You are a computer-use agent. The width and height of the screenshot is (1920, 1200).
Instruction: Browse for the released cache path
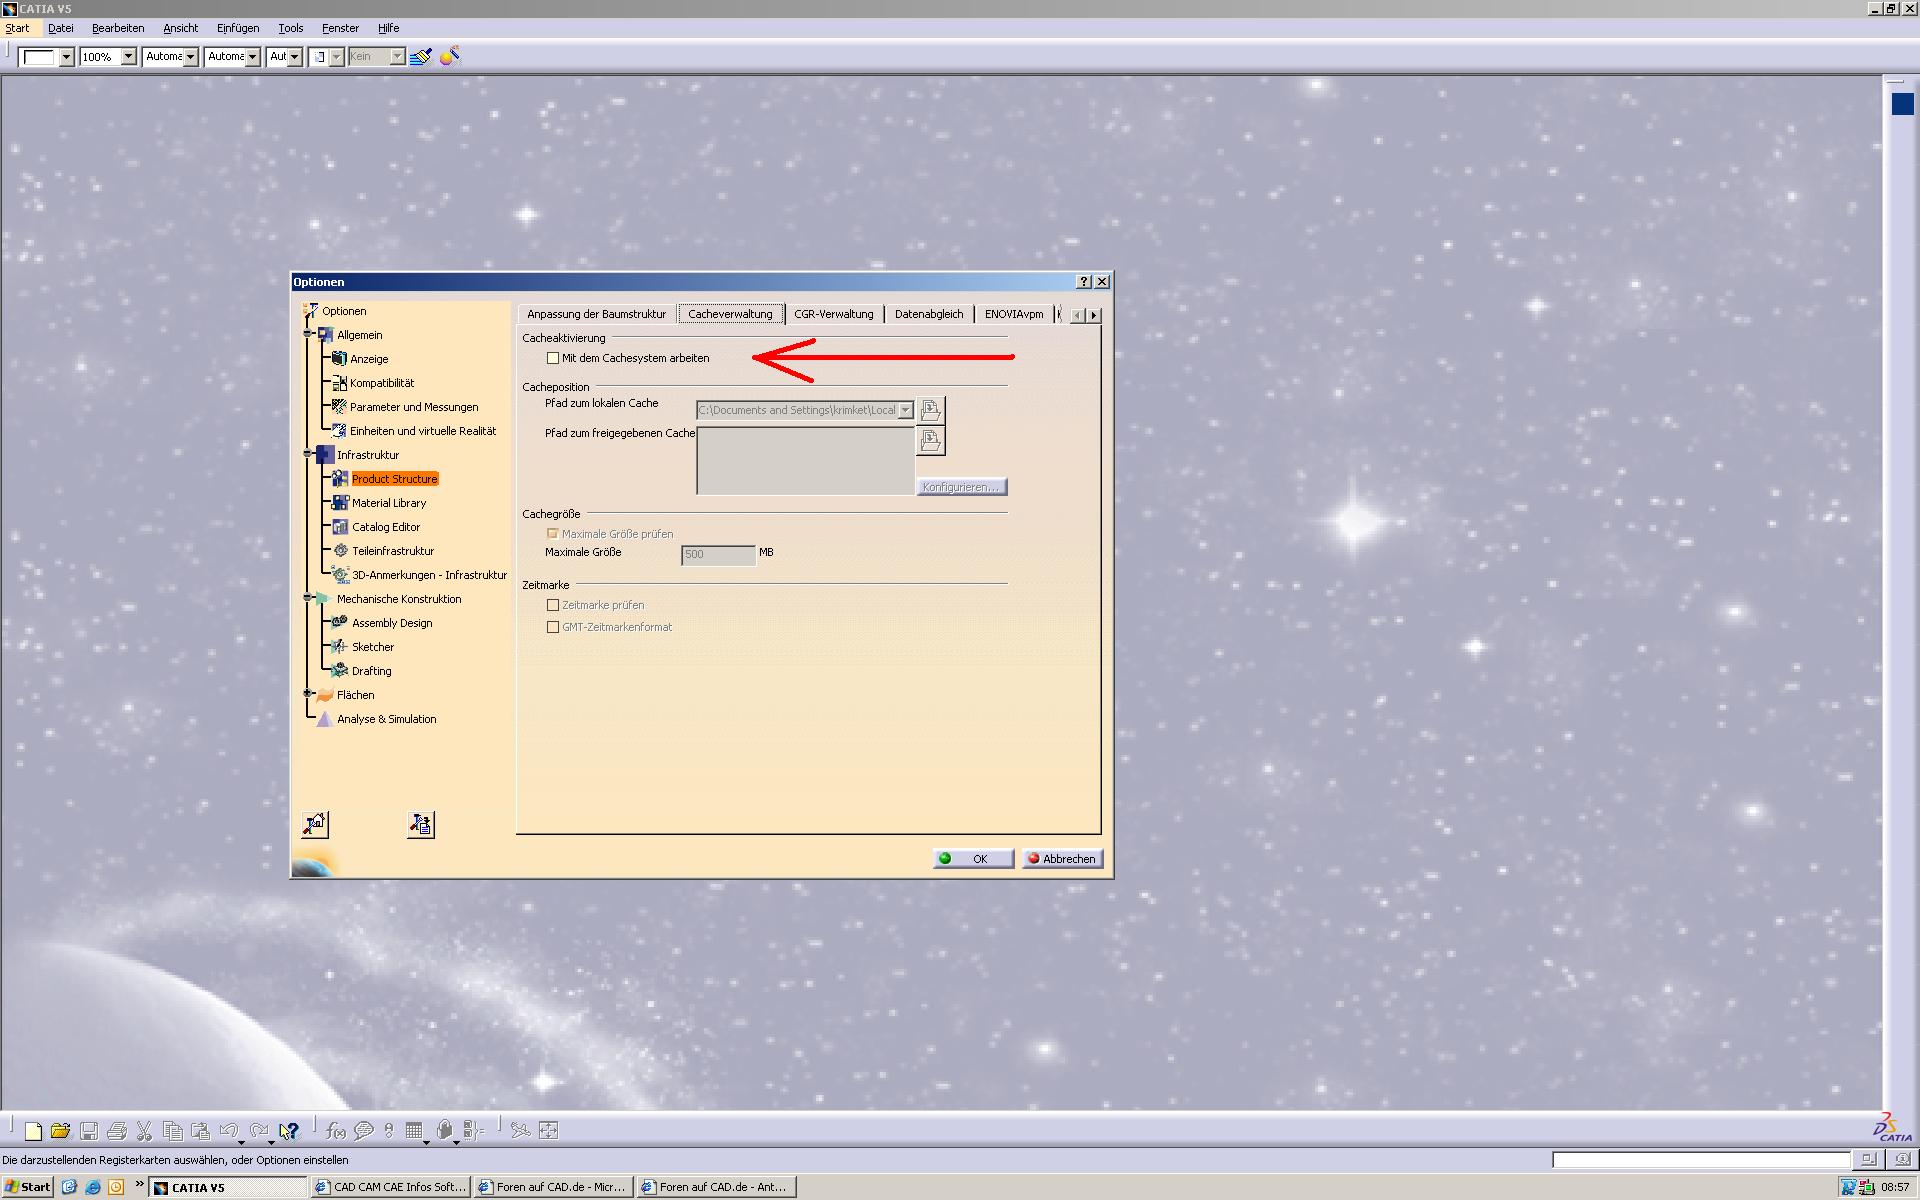[x=930, y=440]
